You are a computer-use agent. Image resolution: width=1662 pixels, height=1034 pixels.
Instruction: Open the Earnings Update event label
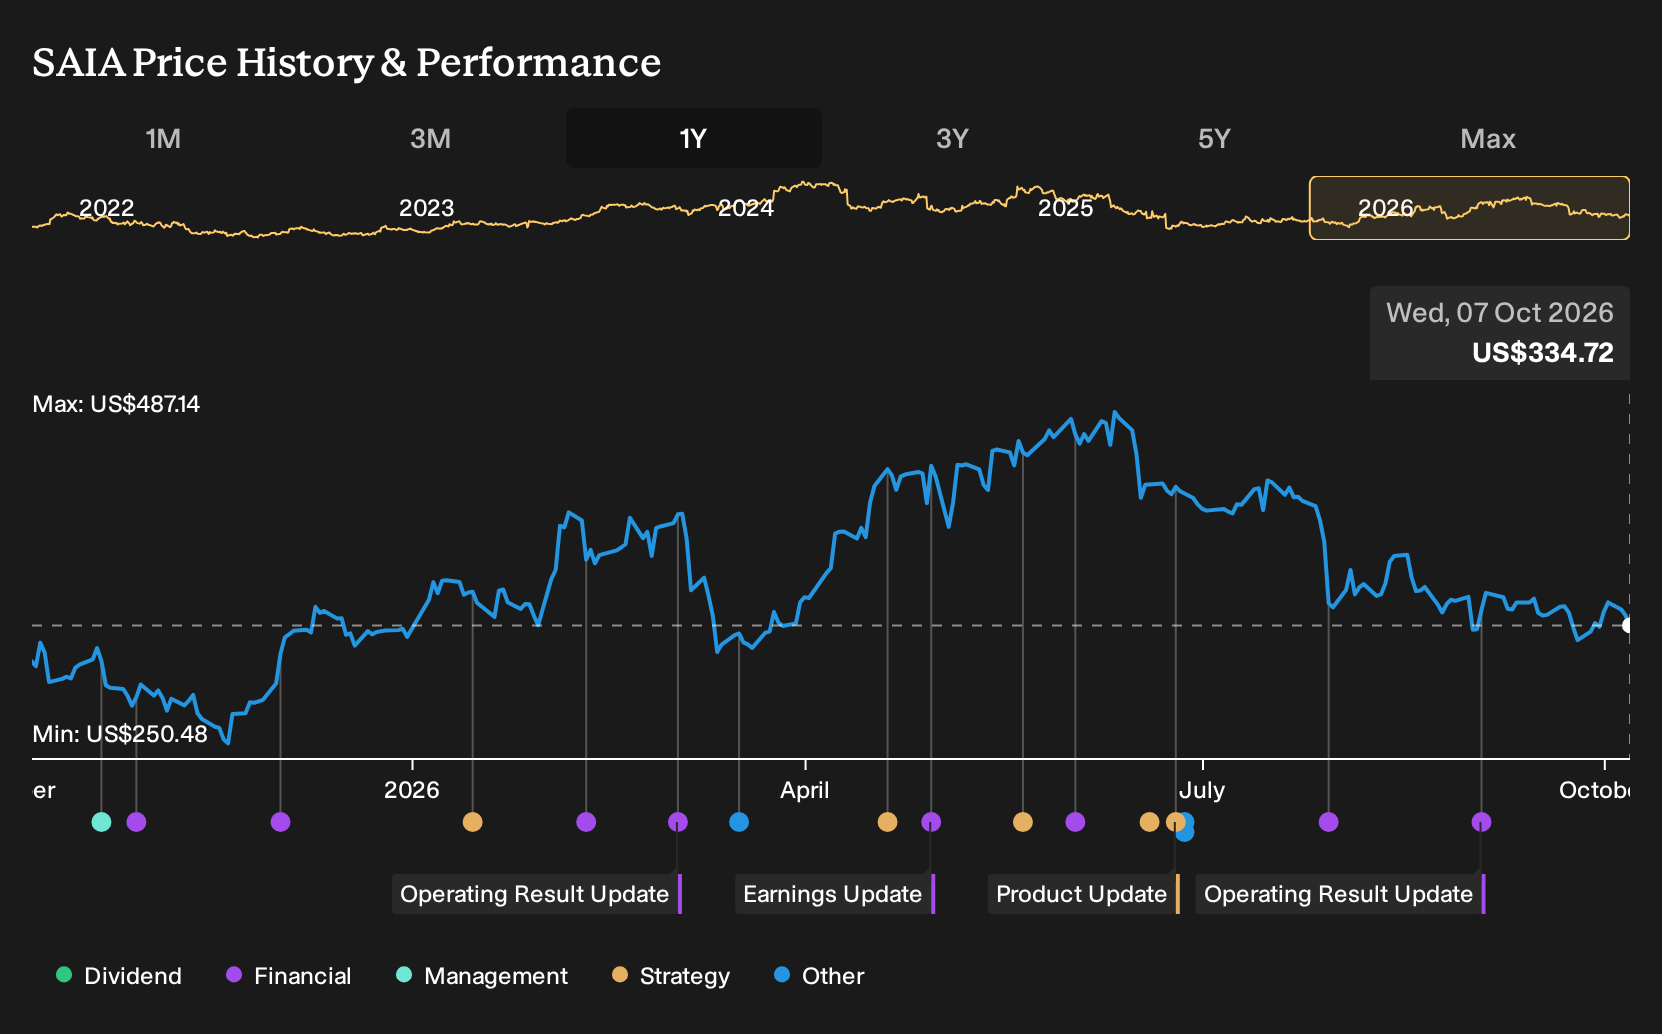[835, 894]
